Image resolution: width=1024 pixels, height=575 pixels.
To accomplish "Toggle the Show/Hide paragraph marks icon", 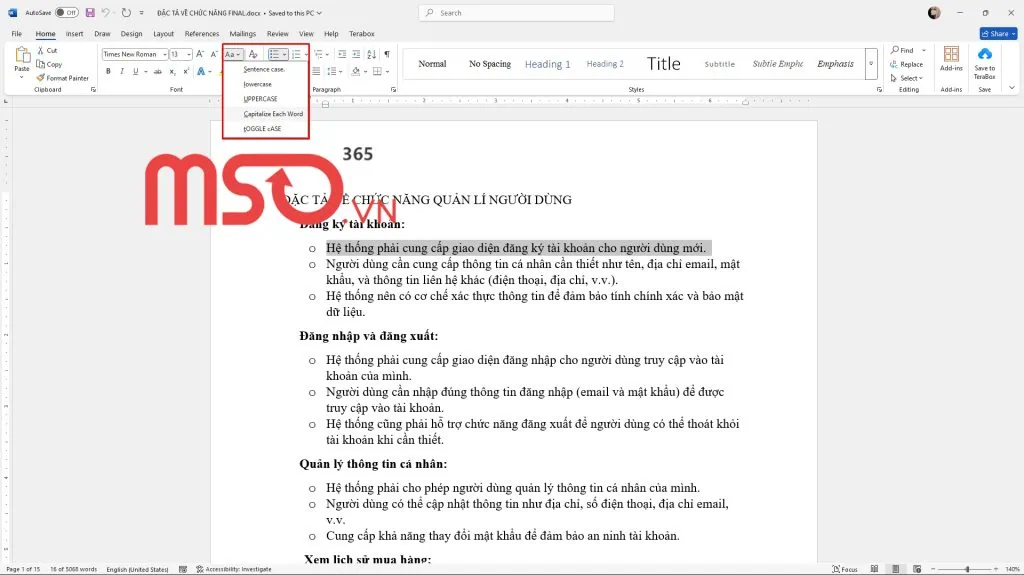I will coord(387,54).
